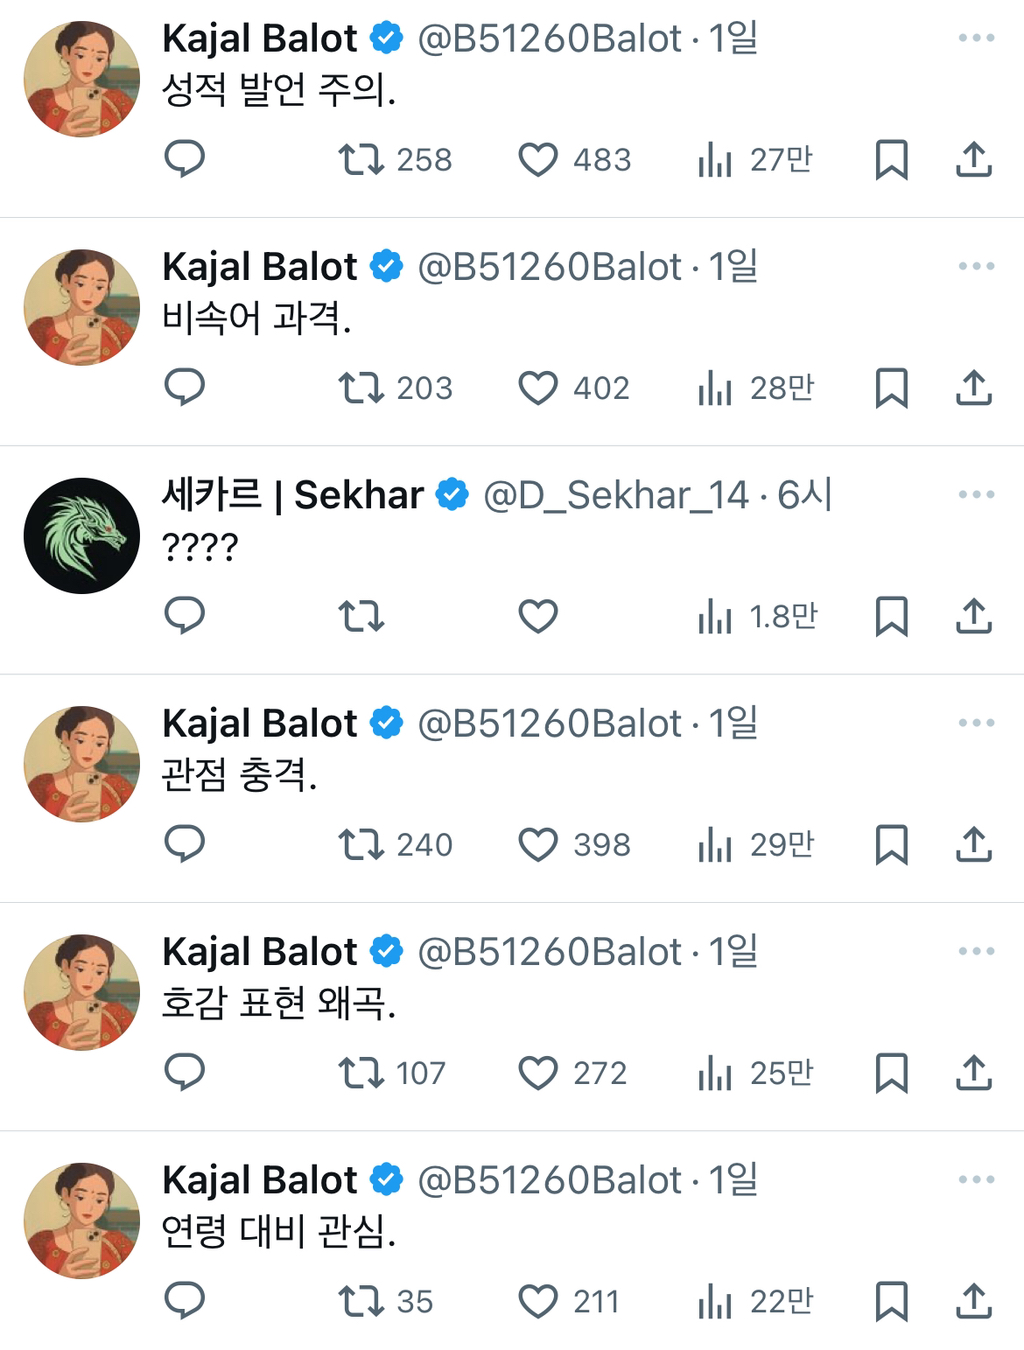Screen dimensions: 1024x1350
Task: Like the 호감 표현 왜곡 tweet
Action: coord(539,1073)
